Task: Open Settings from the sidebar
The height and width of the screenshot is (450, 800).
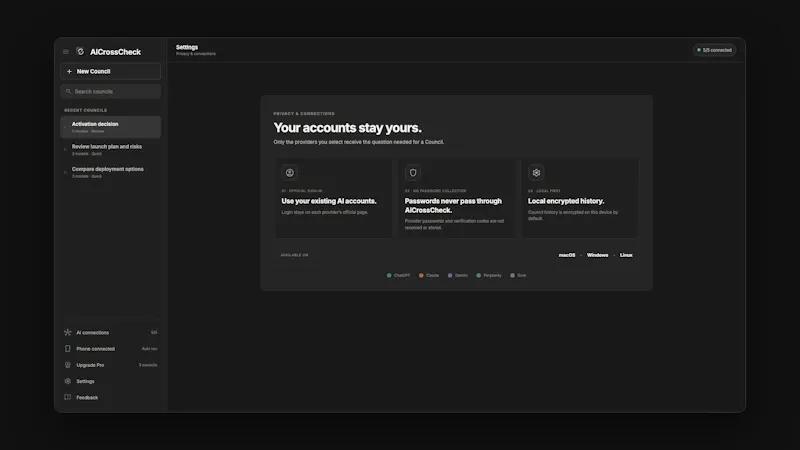Action: (x=111, y=382)
